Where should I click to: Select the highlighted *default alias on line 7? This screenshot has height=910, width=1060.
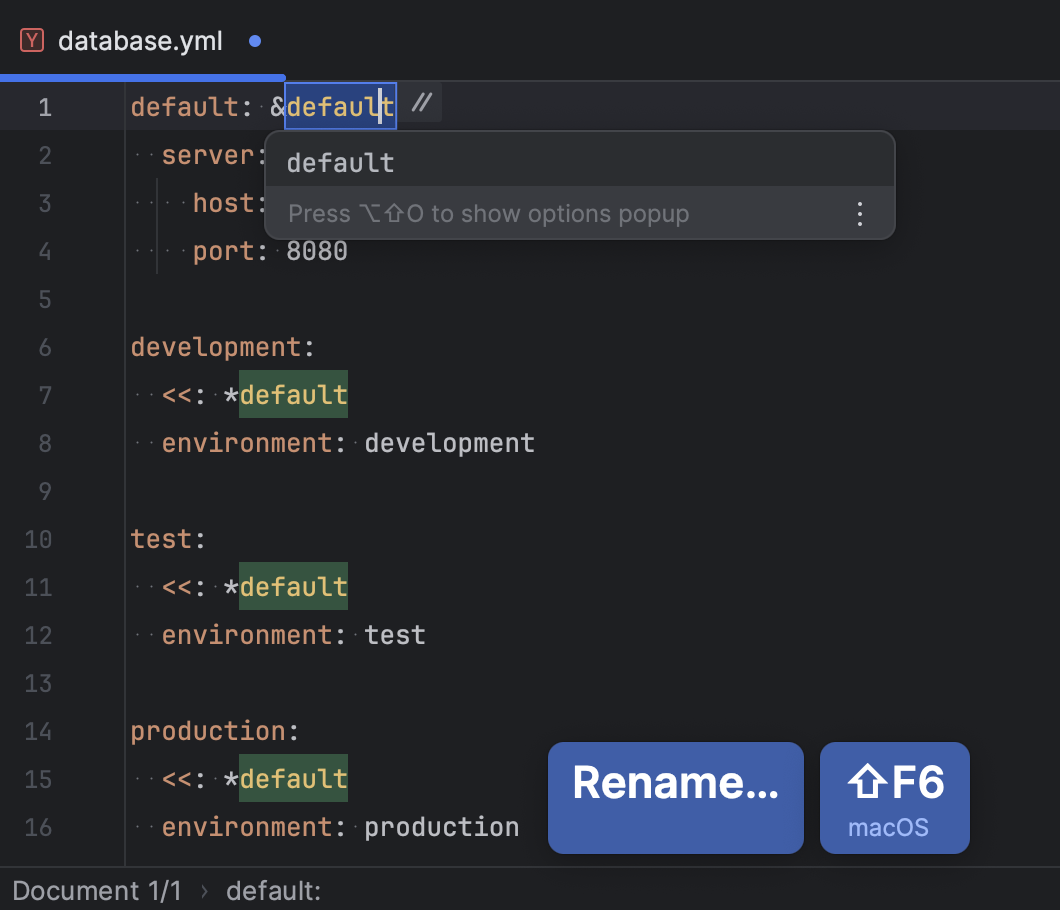(292, 394)
